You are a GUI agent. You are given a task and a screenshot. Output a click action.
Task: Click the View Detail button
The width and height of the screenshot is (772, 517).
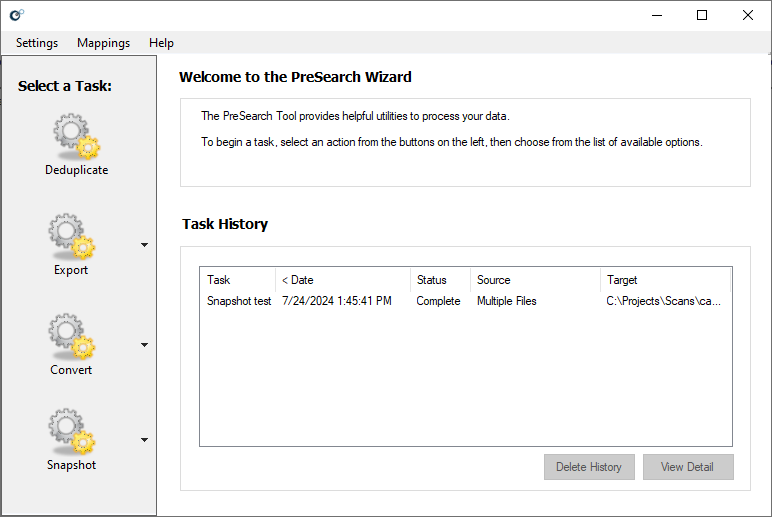[688, 467]
